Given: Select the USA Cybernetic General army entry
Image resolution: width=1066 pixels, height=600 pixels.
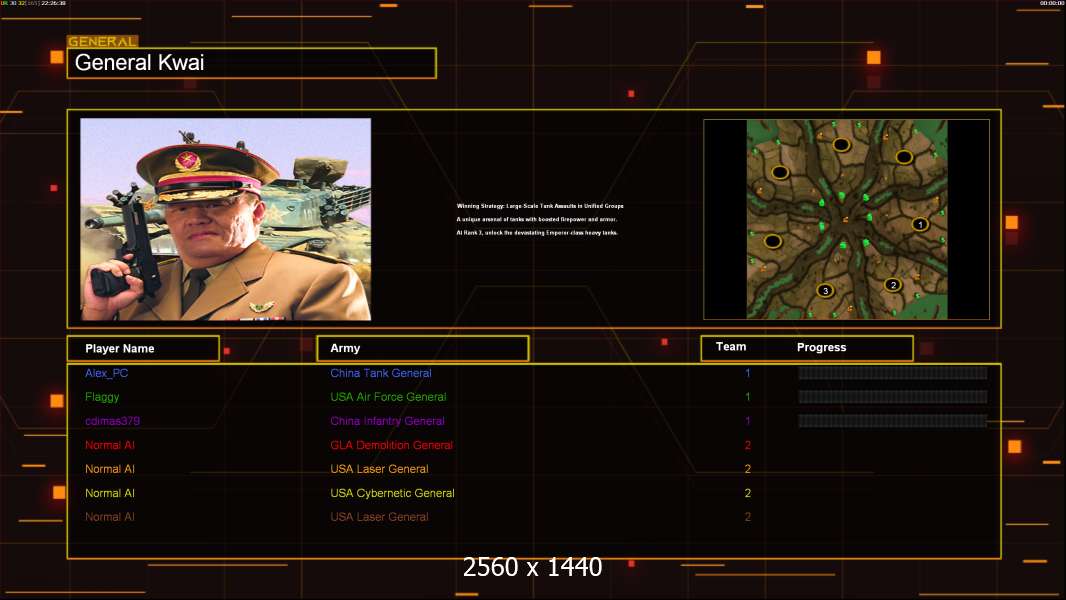Looking at the screenshot, I should (392, 493).
